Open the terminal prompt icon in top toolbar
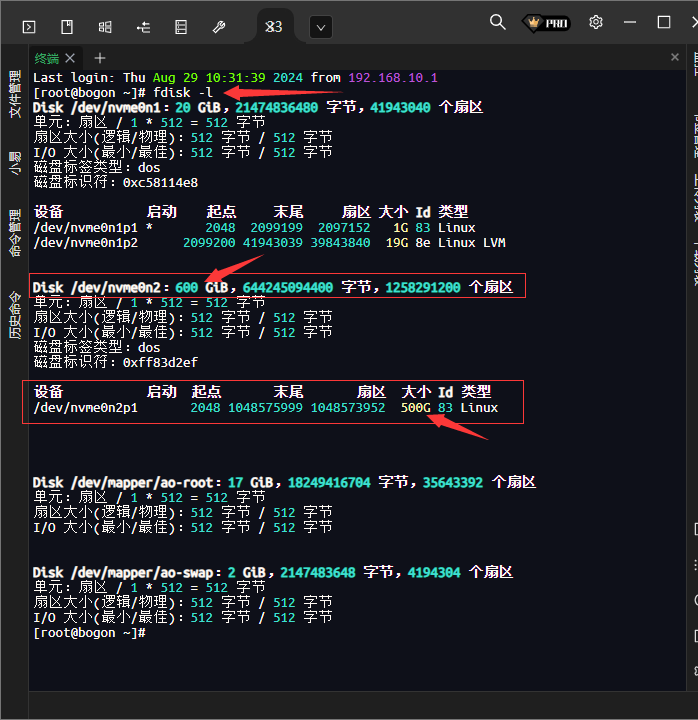The image size is (698, 720). point(29,27)
